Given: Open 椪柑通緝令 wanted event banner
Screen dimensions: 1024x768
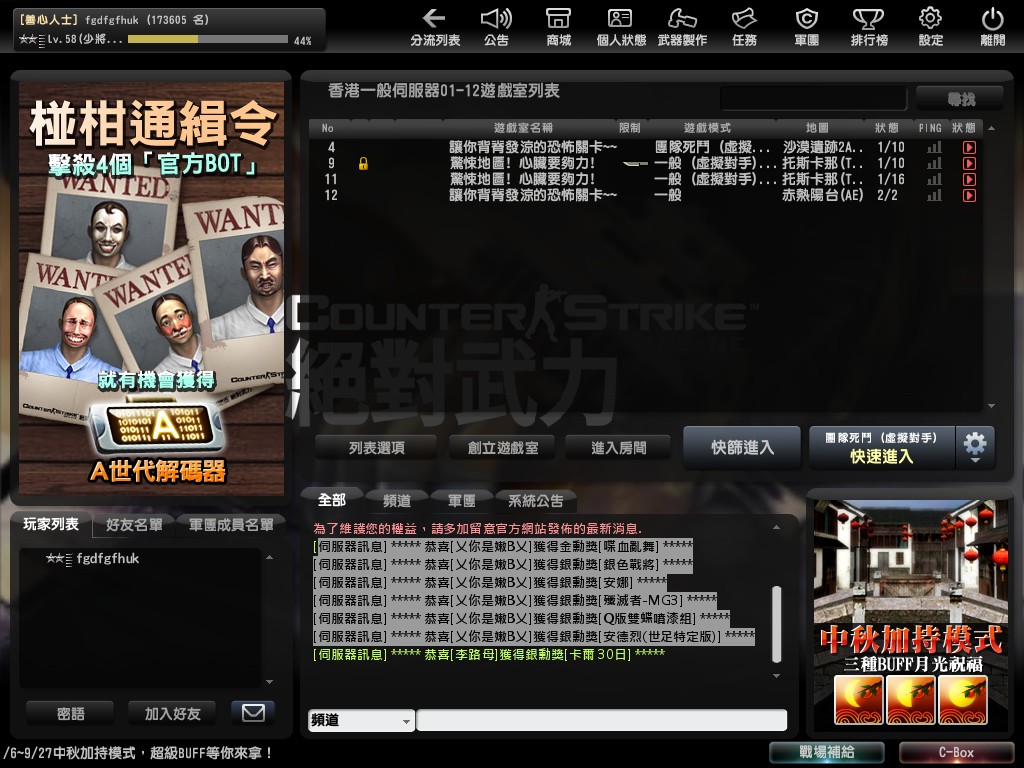Looking at the screenshot, I should (151, 288).
